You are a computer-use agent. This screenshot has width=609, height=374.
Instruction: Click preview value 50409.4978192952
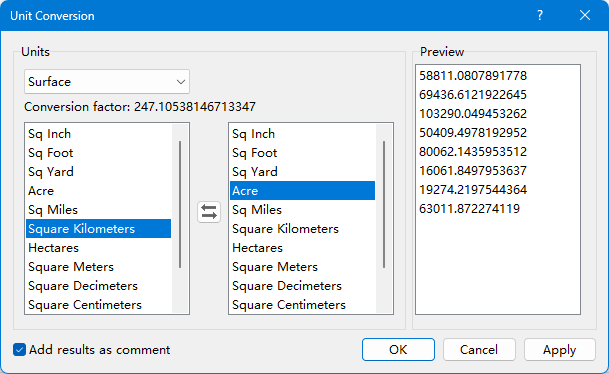(x=473, y=132)
